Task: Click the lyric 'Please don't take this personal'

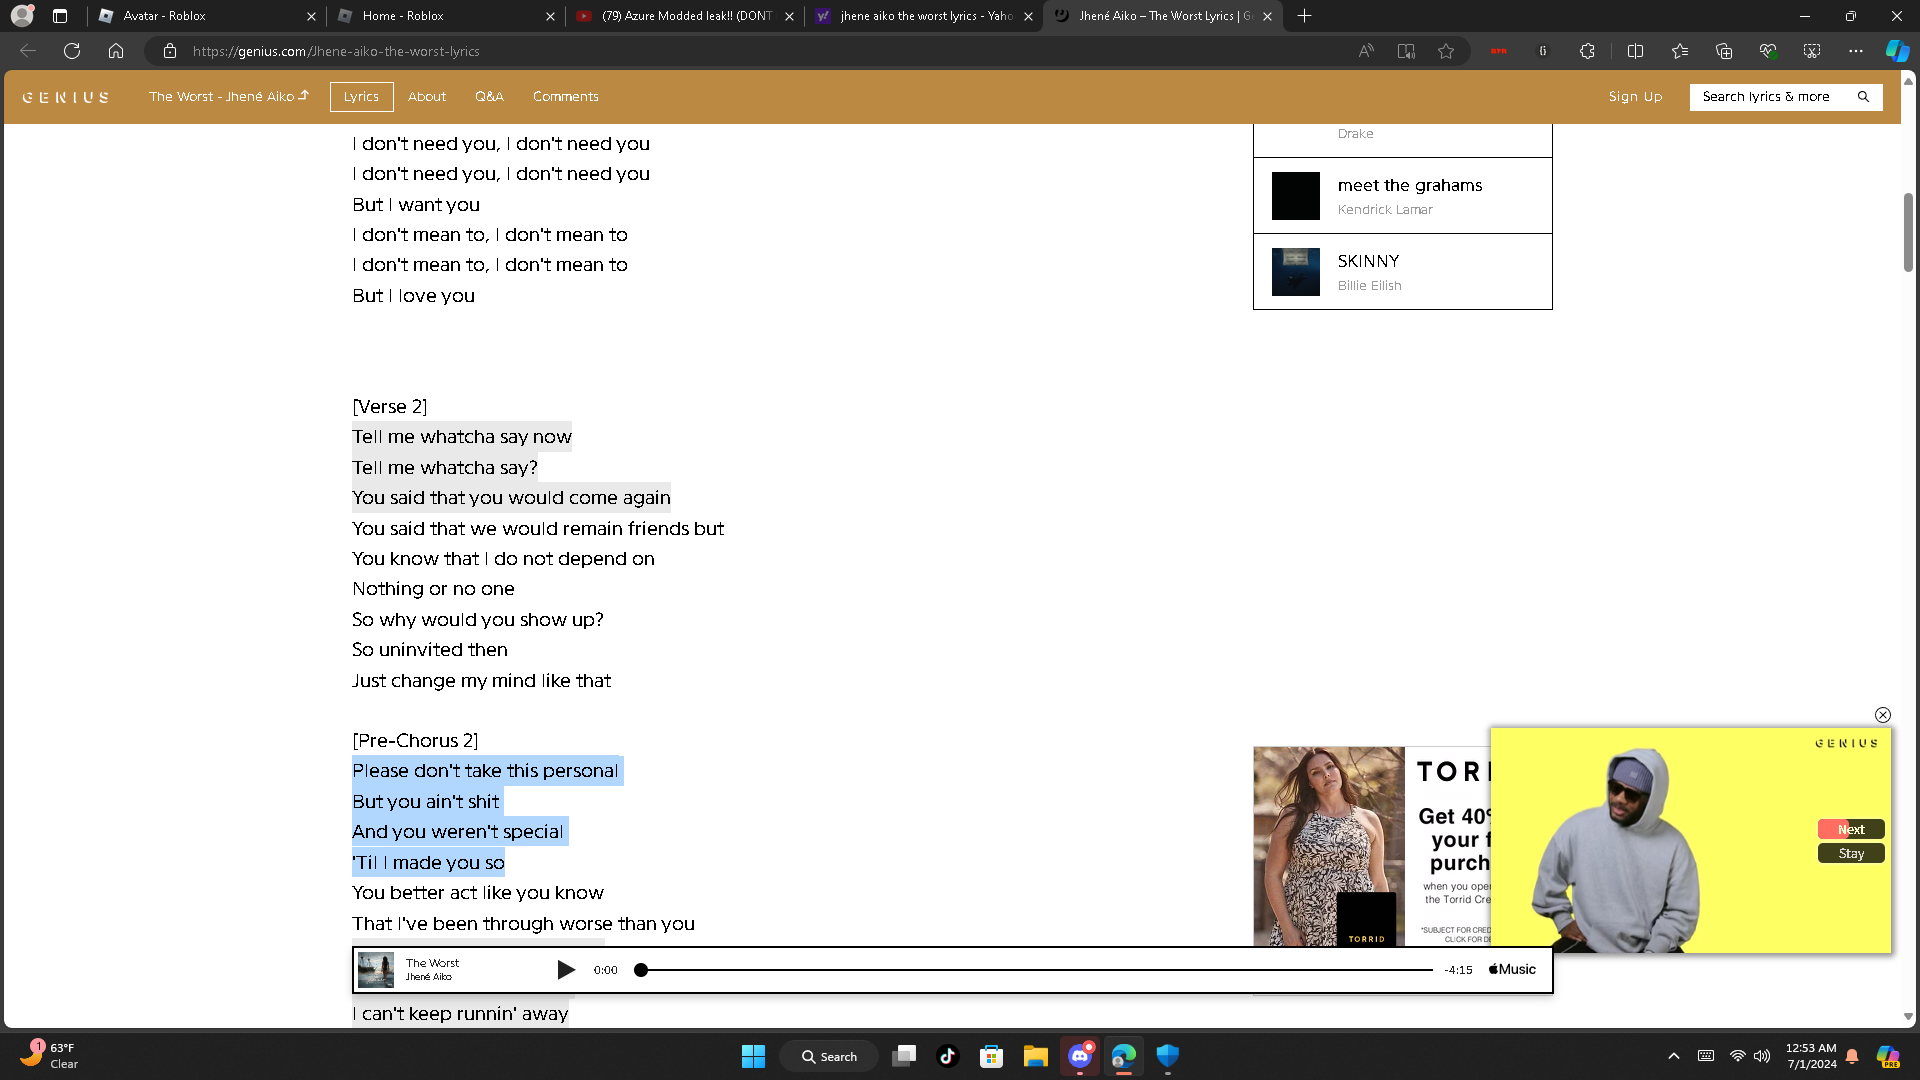Action: 485,771
